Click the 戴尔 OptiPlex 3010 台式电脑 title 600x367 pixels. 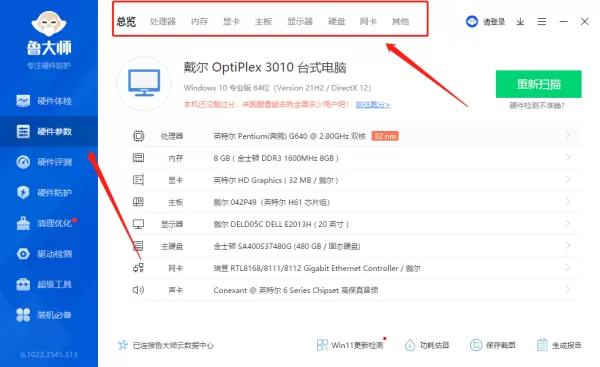coord(265,67)
